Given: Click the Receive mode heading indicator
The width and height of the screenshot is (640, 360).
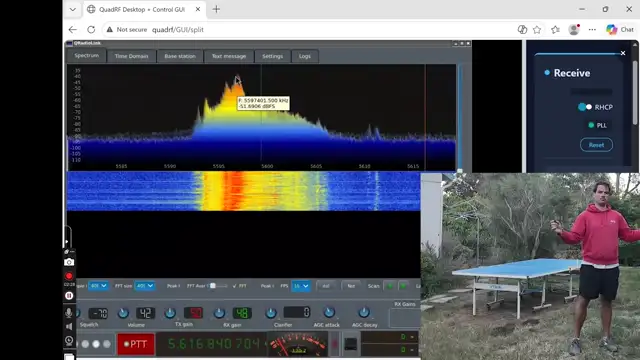Looking at the screenshot, I should tap(547, 73).
